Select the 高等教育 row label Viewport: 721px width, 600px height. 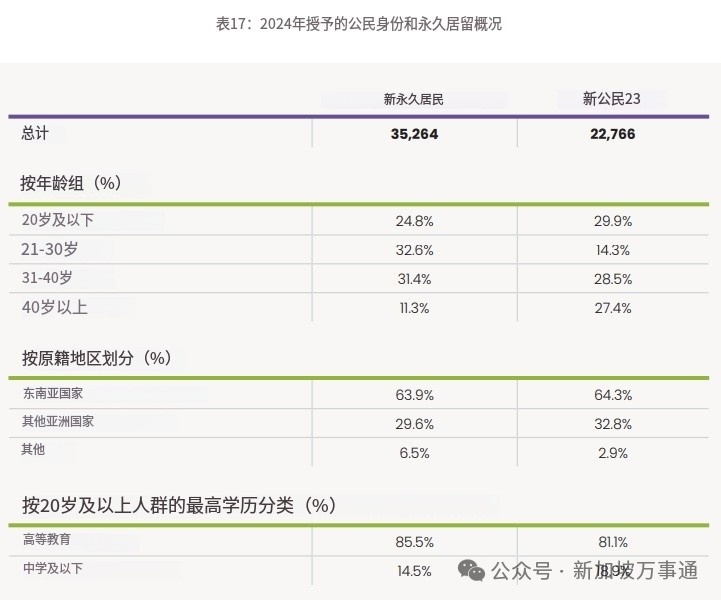tap(47, 539)
